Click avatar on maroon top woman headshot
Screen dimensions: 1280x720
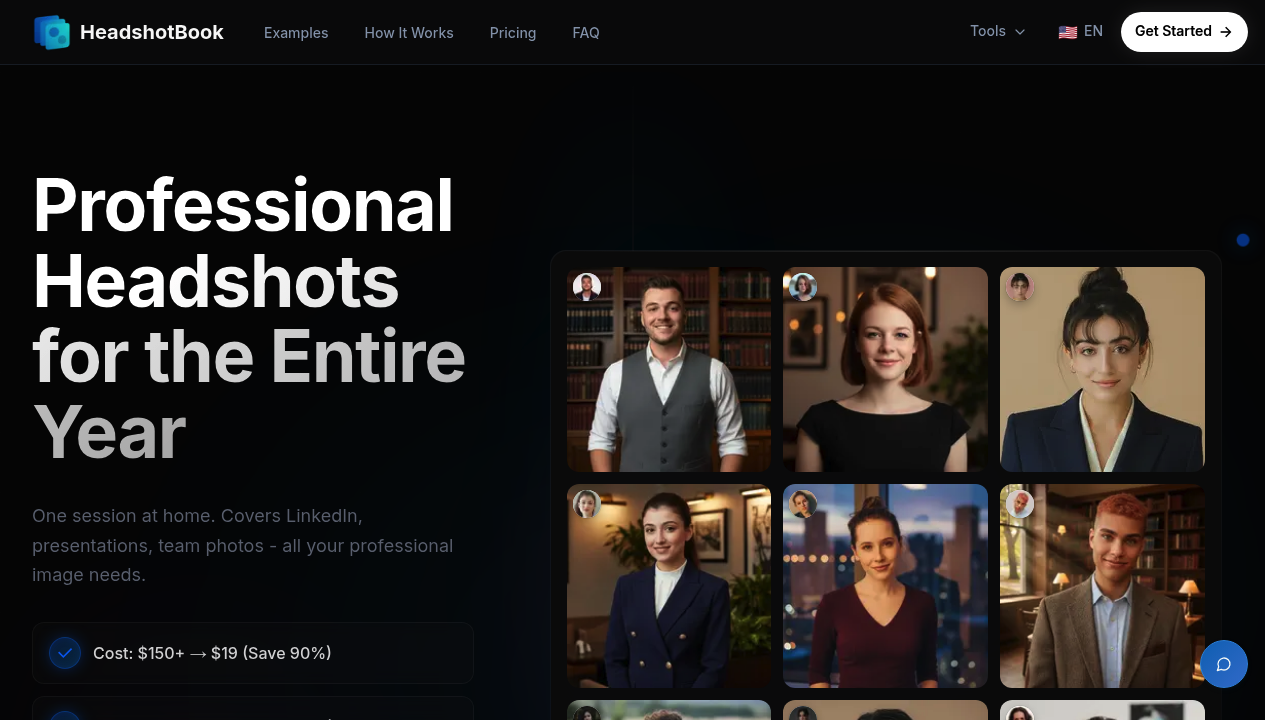click(x=803, y=504)
